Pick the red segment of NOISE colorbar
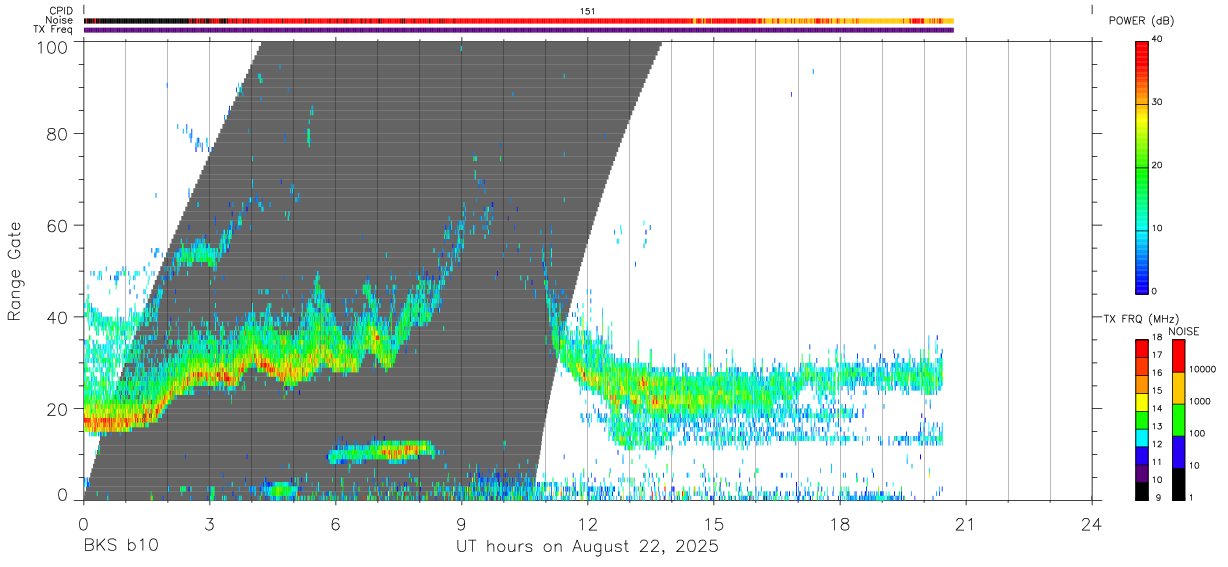The width and height of the screenshot is (1228, 567). (1177, 356)
